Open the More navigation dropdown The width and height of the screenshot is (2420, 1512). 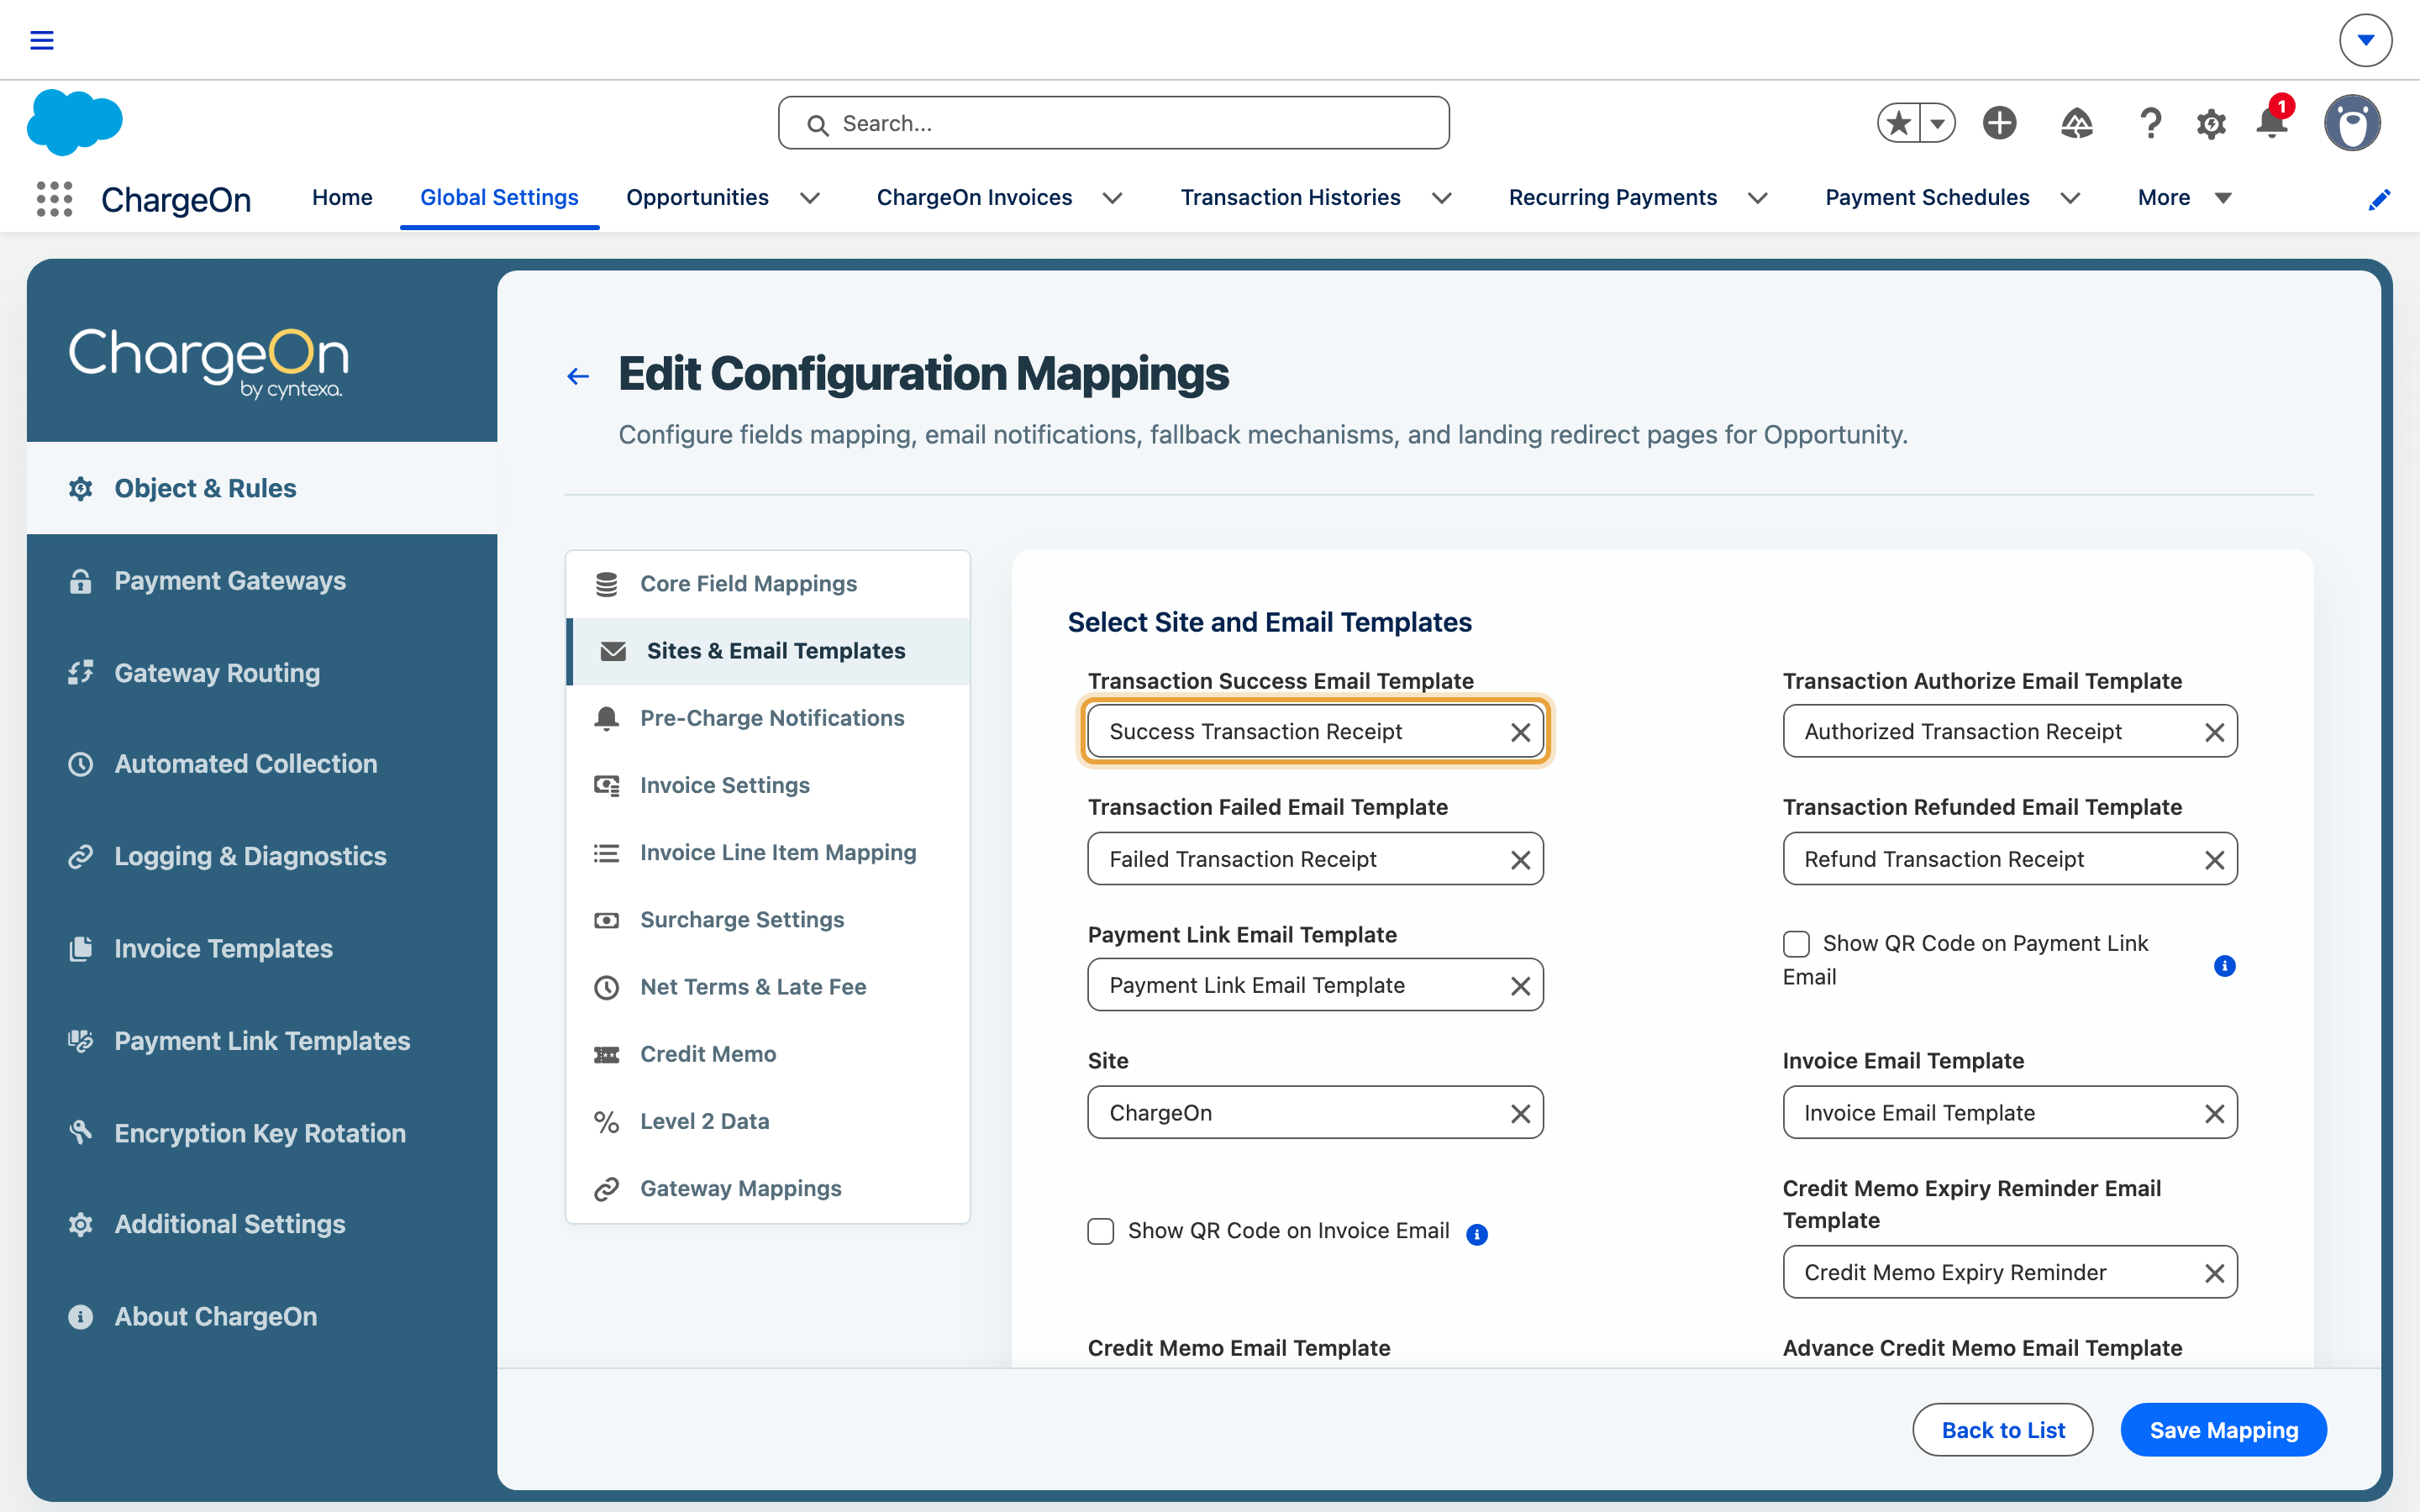tap(2184, 198)
